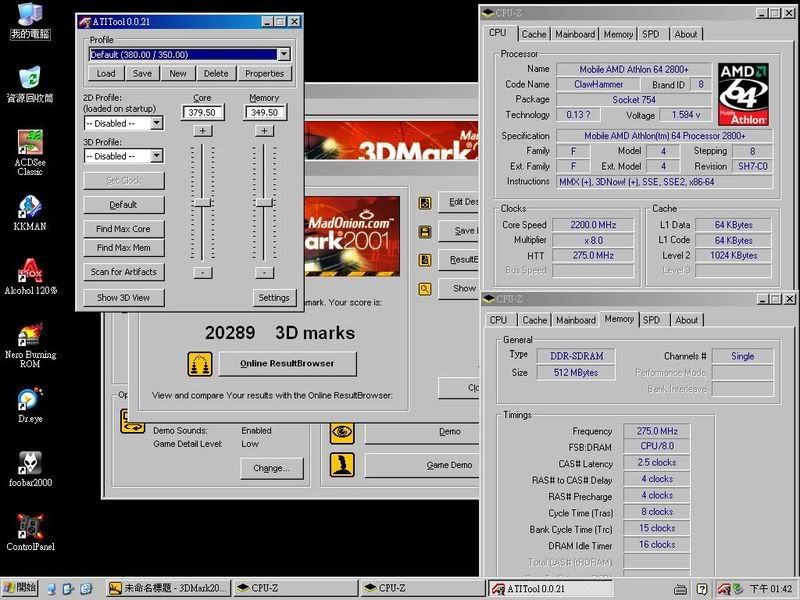Select the Alcohol 120% desktop shortcut
Image resolution: width=800 pixels, height=600 pixels.
click(x=30, y=277)
